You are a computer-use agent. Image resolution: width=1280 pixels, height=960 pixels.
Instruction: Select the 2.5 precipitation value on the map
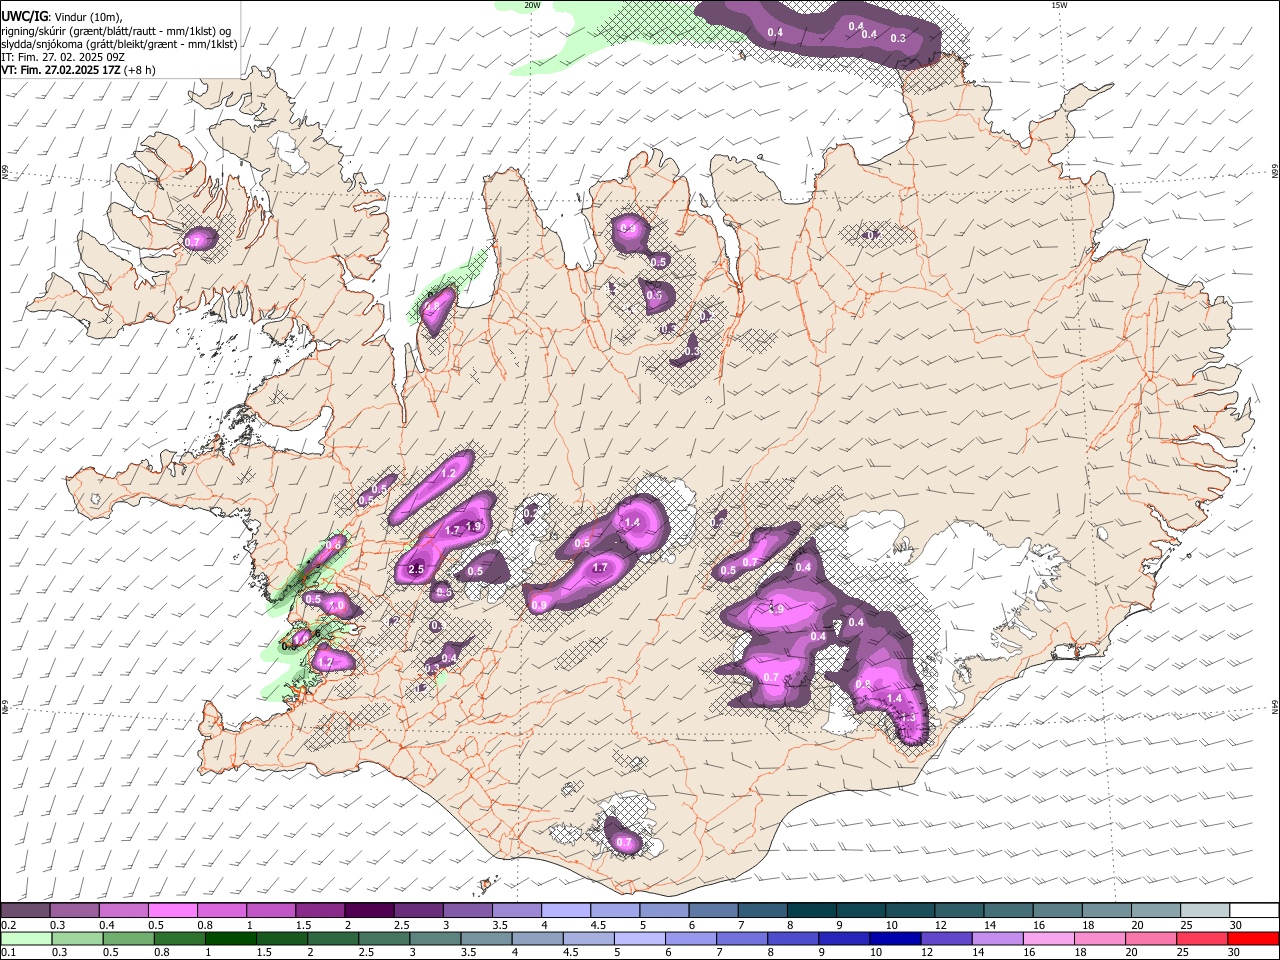point(417,569)
